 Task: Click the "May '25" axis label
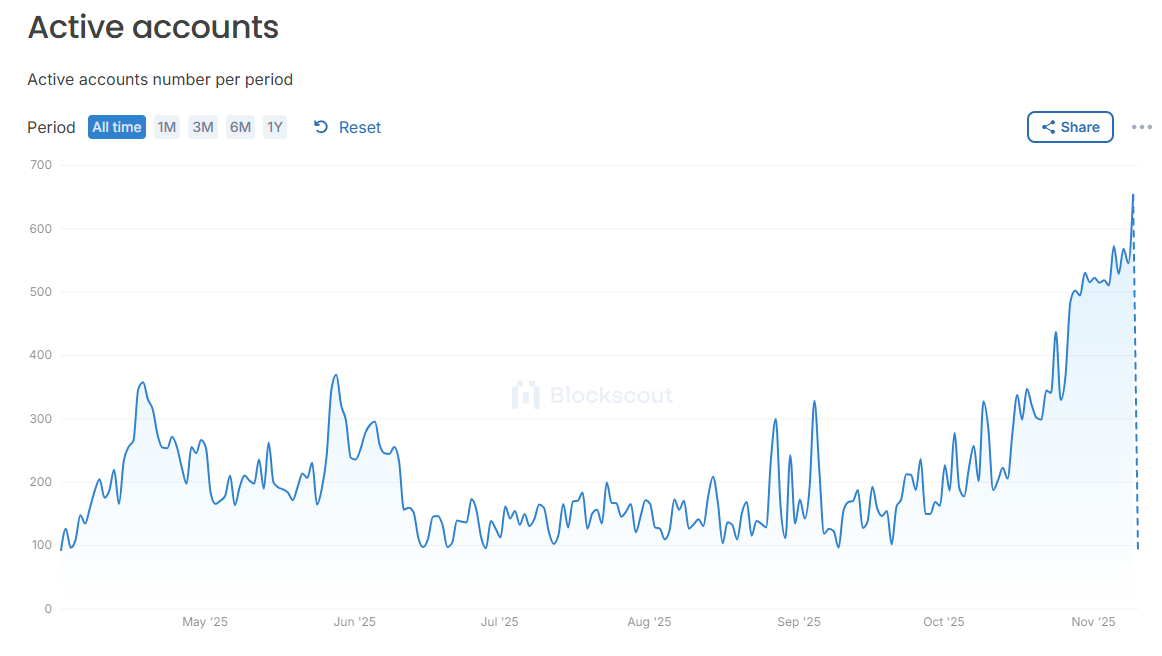click(x=204, y=621)
